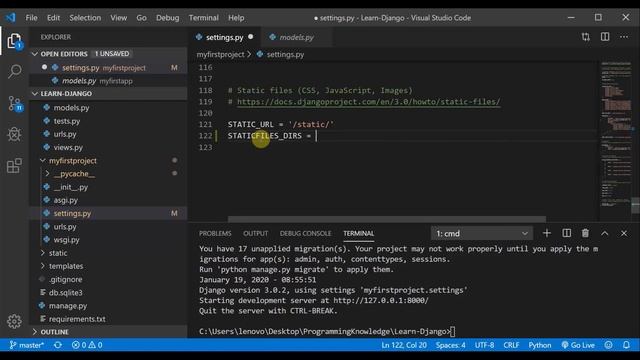This screenshot has width=640, height=360.
Task: Open the Explorer view in activity bar
Action: pos(14,41)
